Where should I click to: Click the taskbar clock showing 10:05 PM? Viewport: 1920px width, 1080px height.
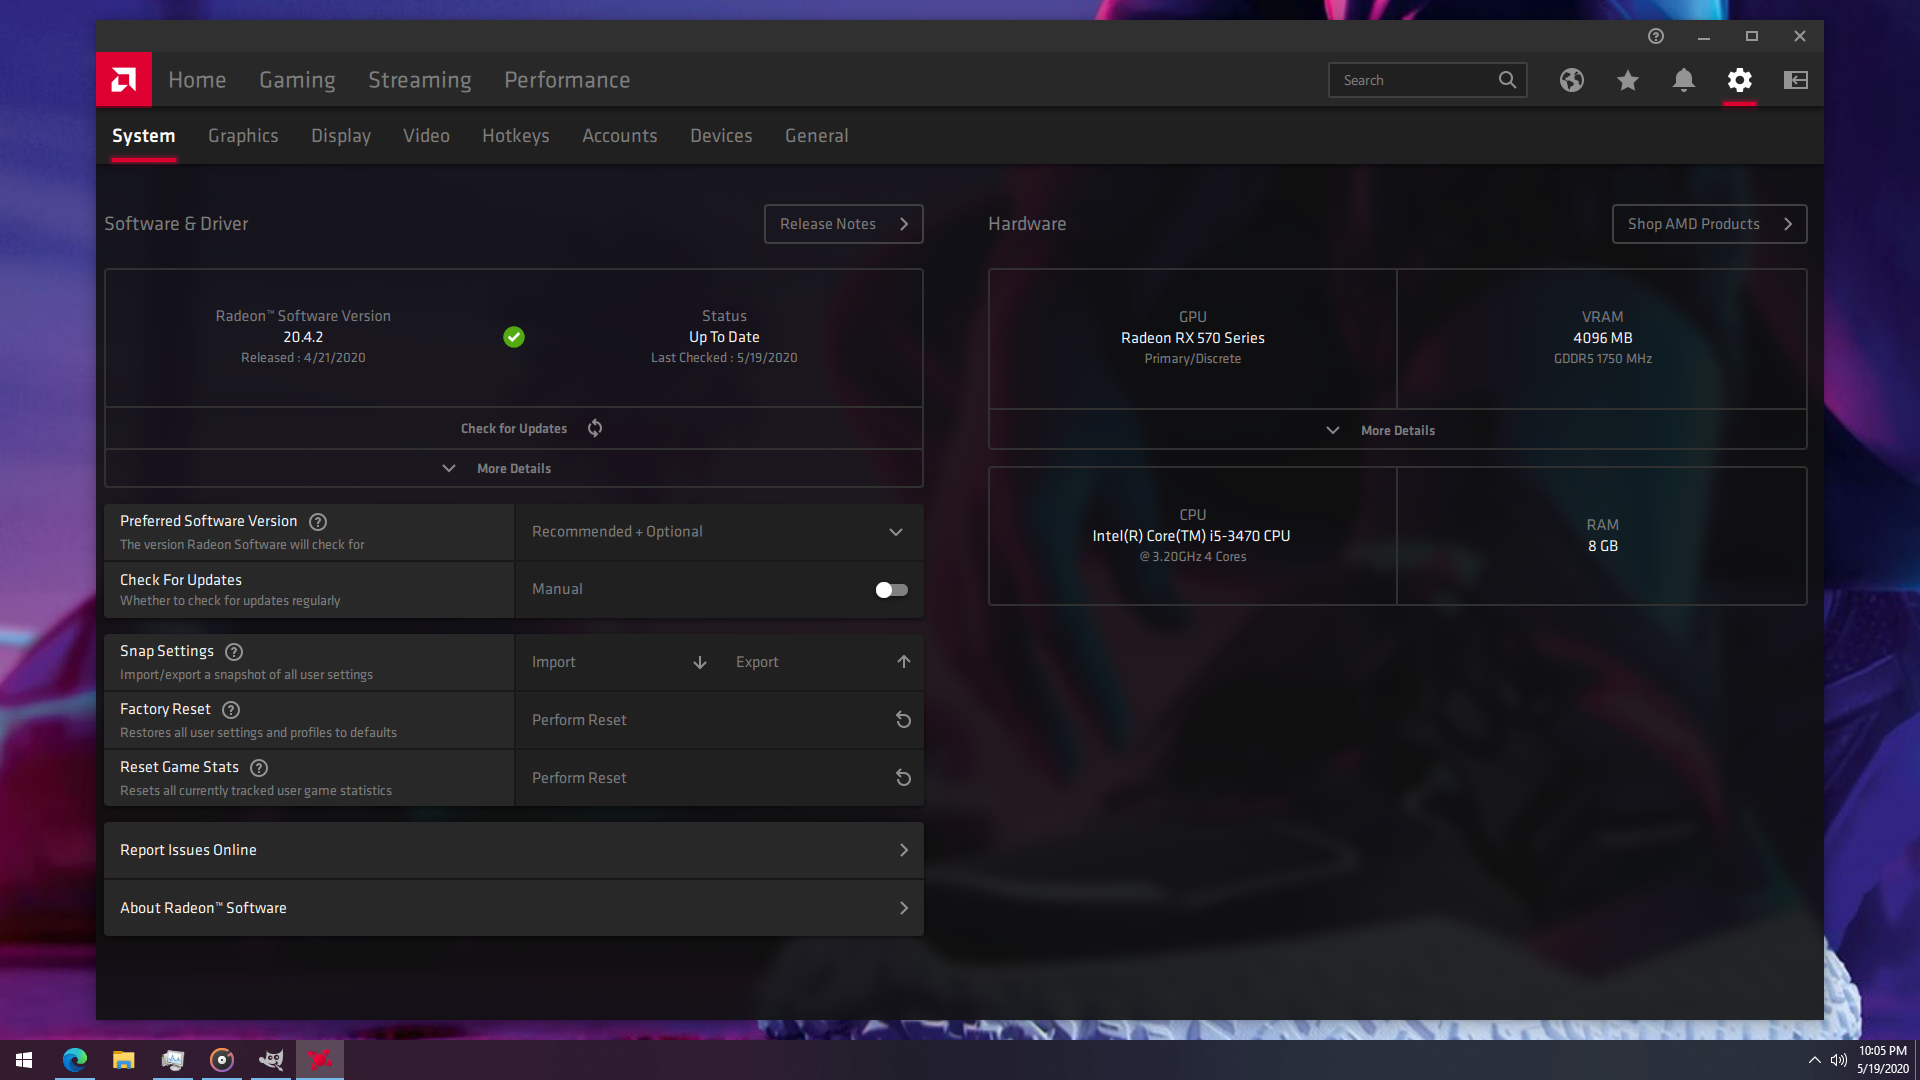tap(1883, 1060)
